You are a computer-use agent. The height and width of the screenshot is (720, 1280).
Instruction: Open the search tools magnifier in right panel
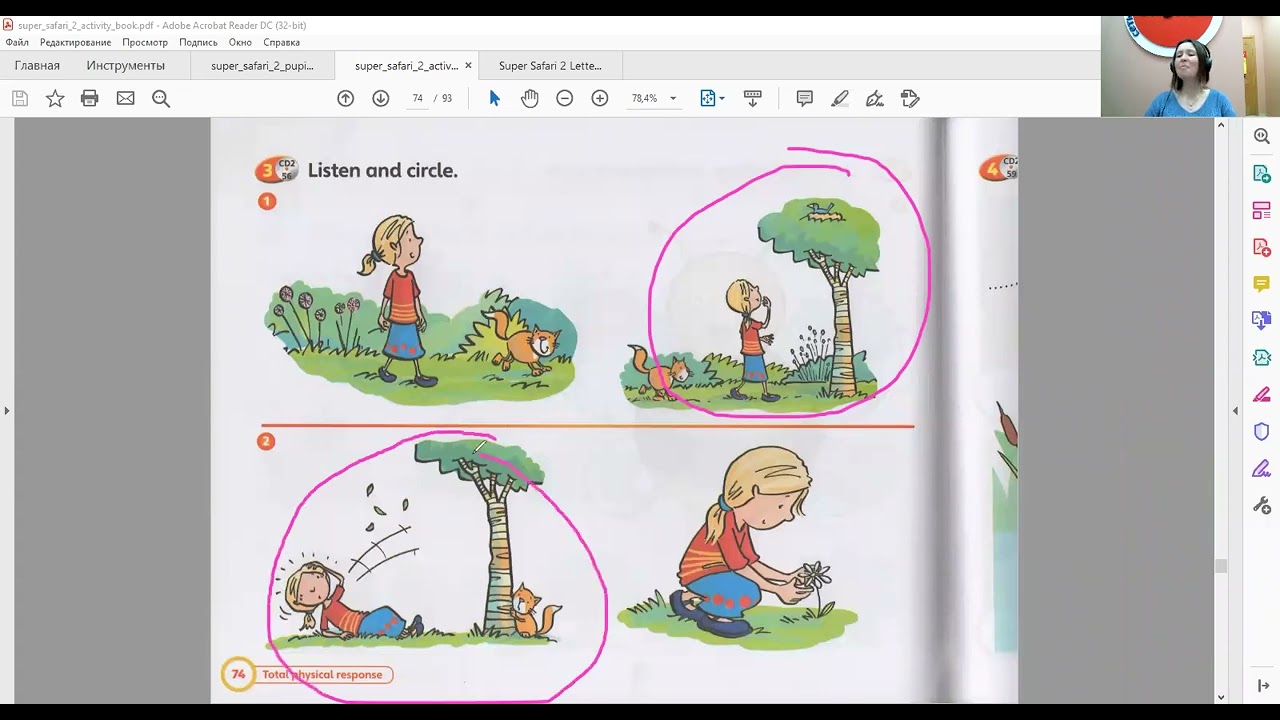[1262, 137]
